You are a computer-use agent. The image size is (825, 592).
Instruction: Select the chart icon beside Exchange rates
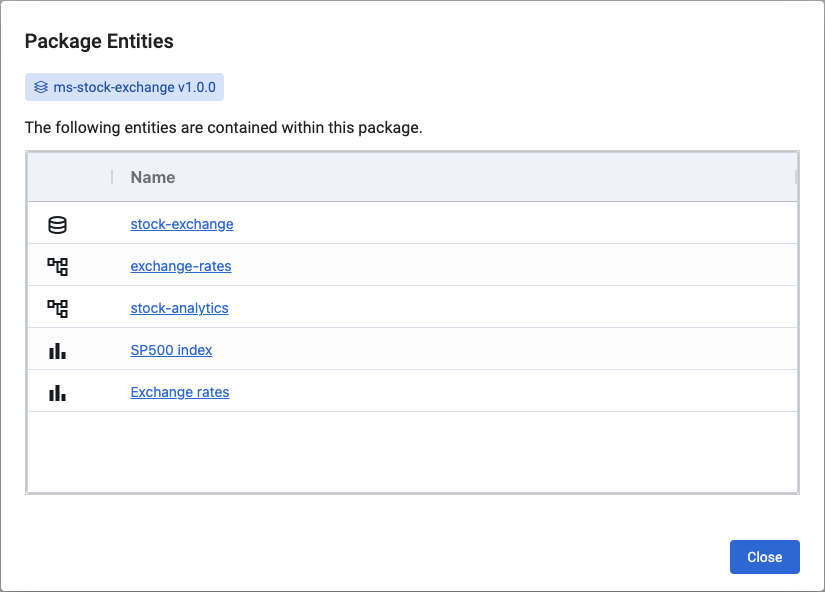[57, 392]
